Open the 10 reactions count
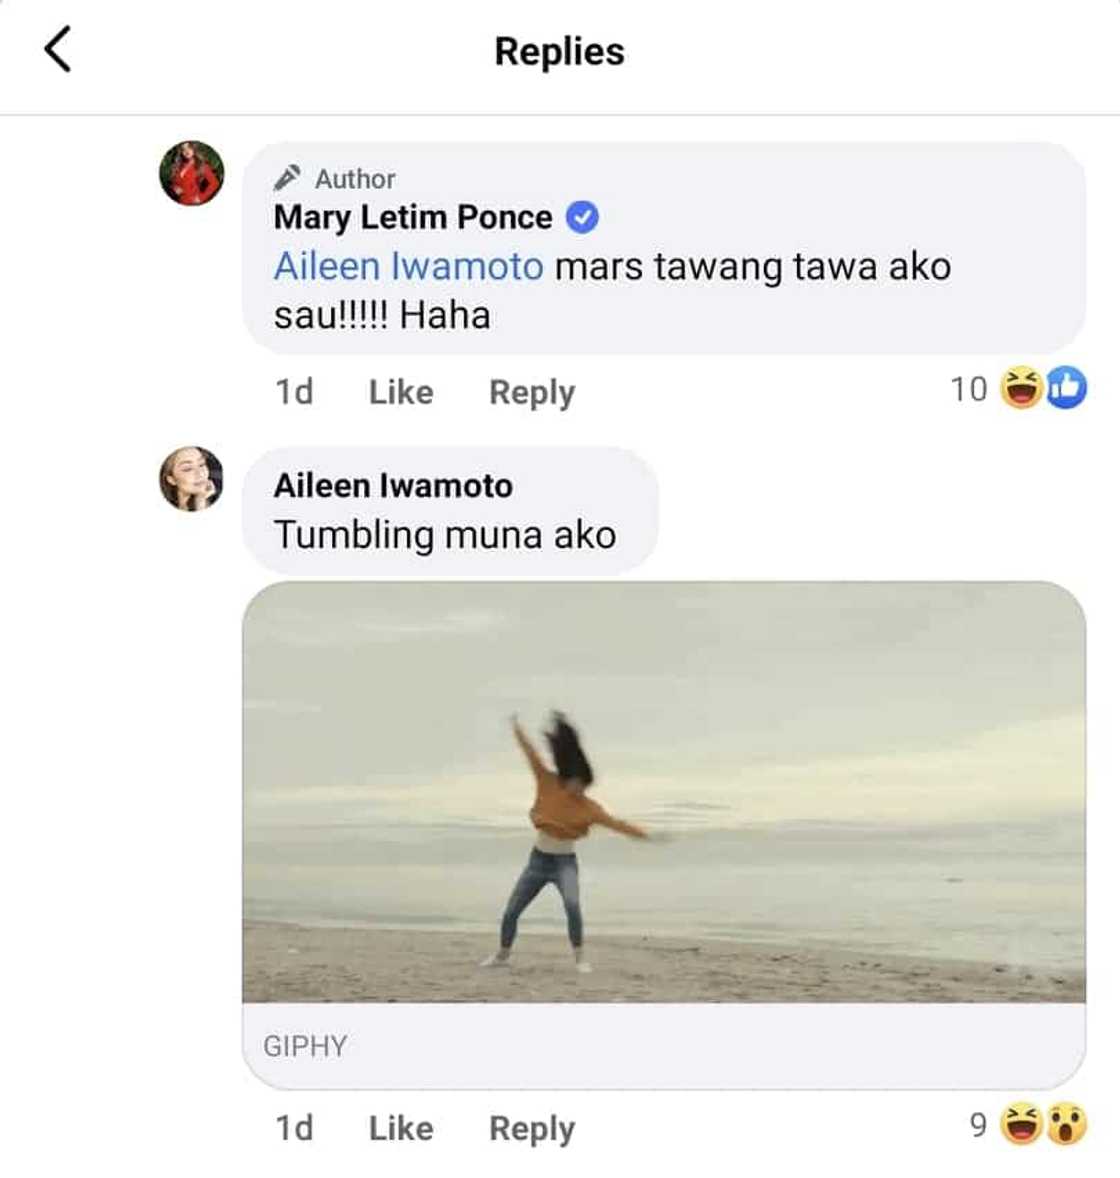1120x1178 pixels. point(968,389)
